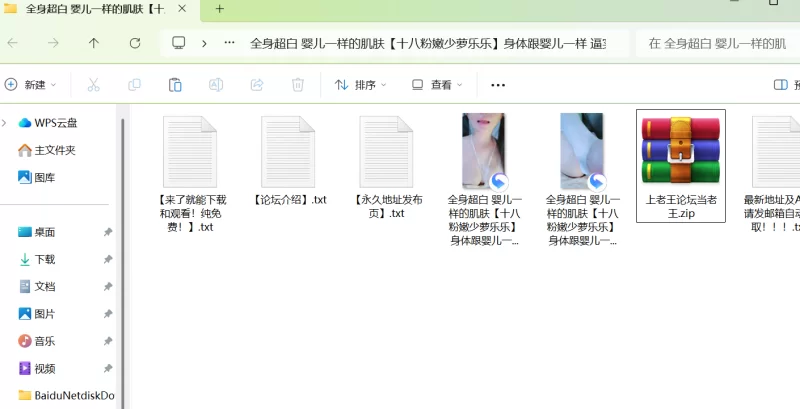The image size is (800, 409).
Task: Click the file name text 上老王论坛当老王.zip
Action: [681, 207]
